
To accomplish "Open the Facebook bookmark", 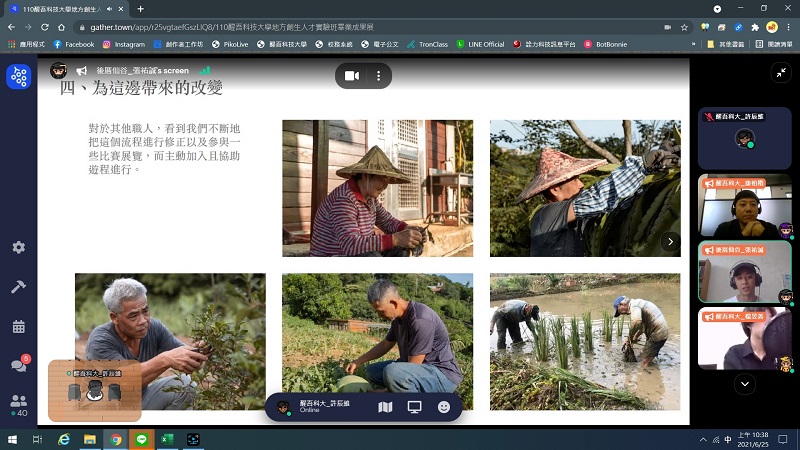I will click(74, 44).
